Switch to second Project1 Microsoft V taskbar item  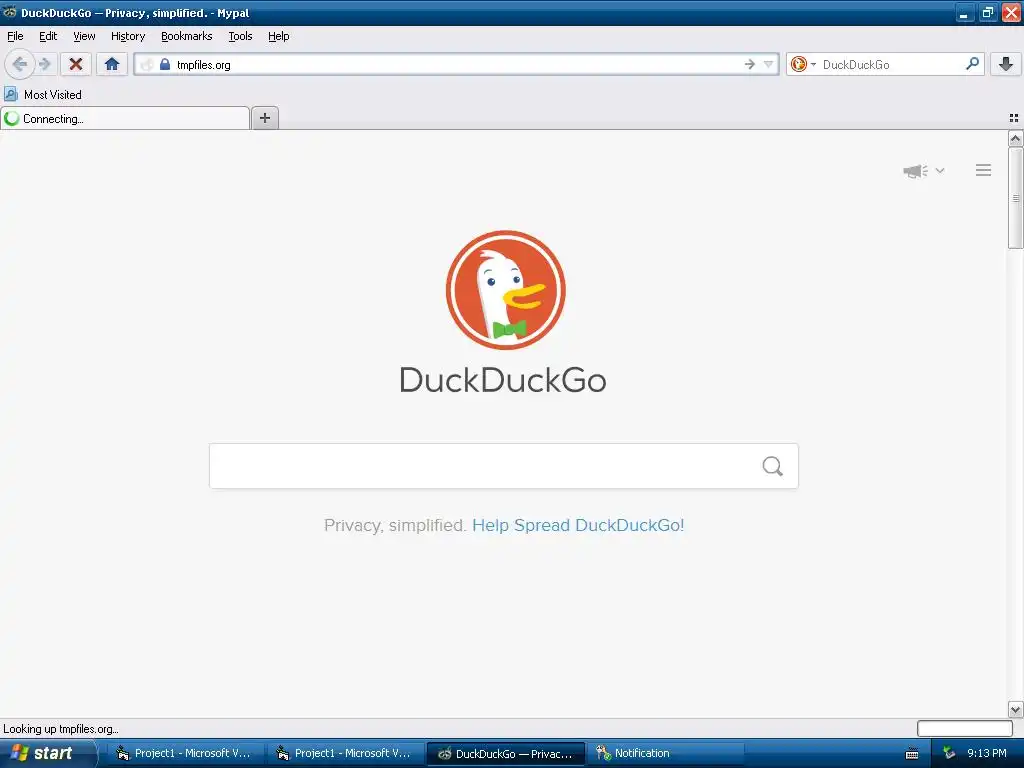click(344, 754)
